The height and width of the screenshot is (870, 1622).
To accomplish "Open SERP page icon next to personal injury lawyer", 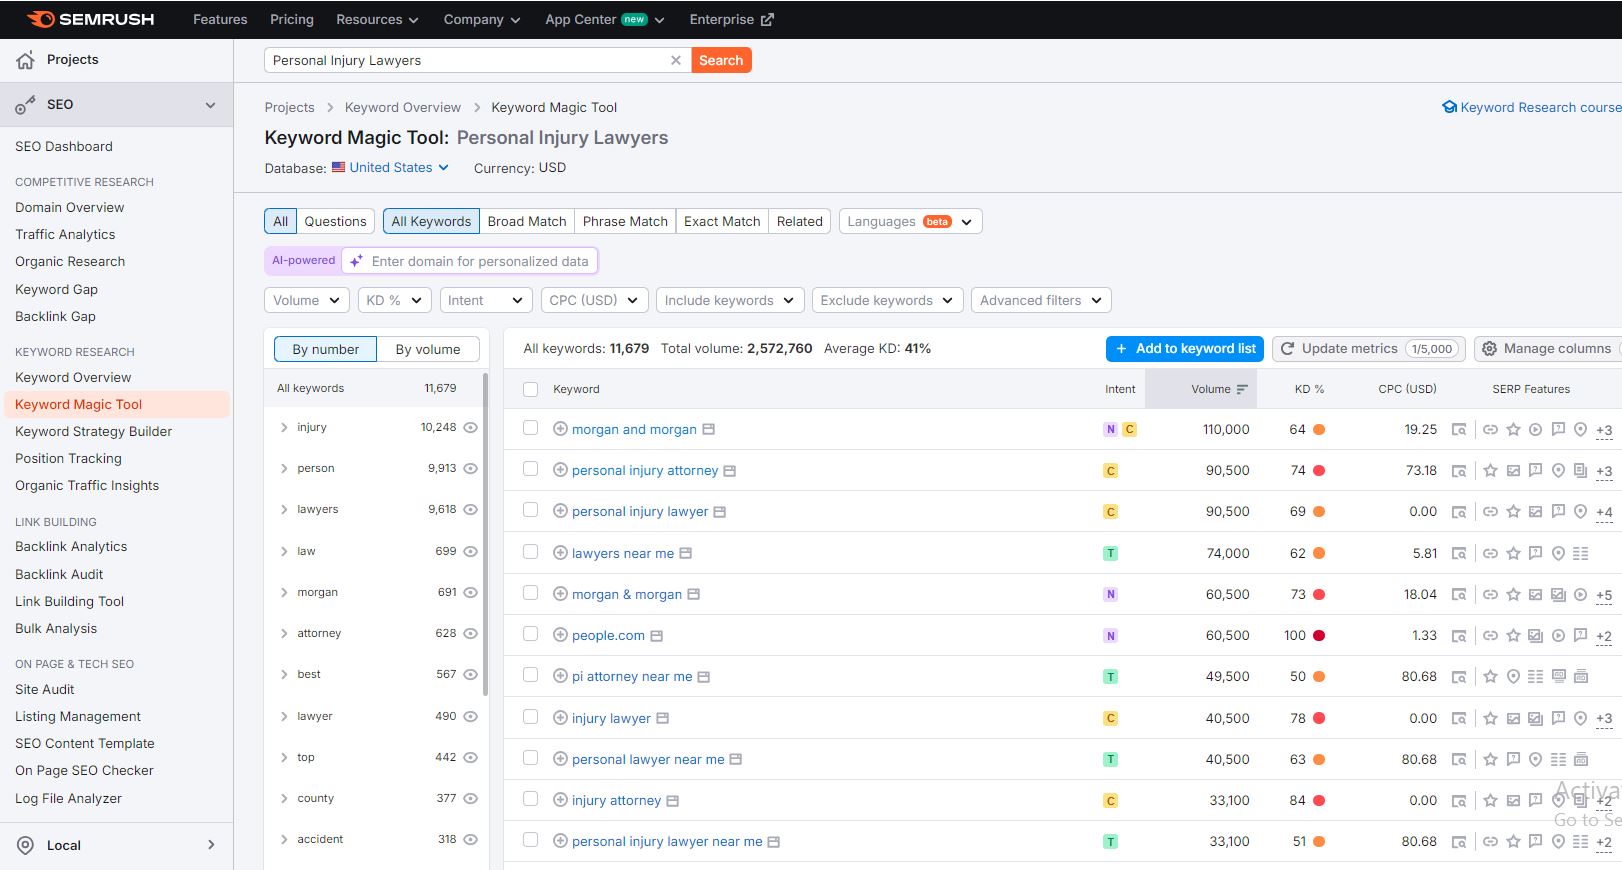I will 719,512.
